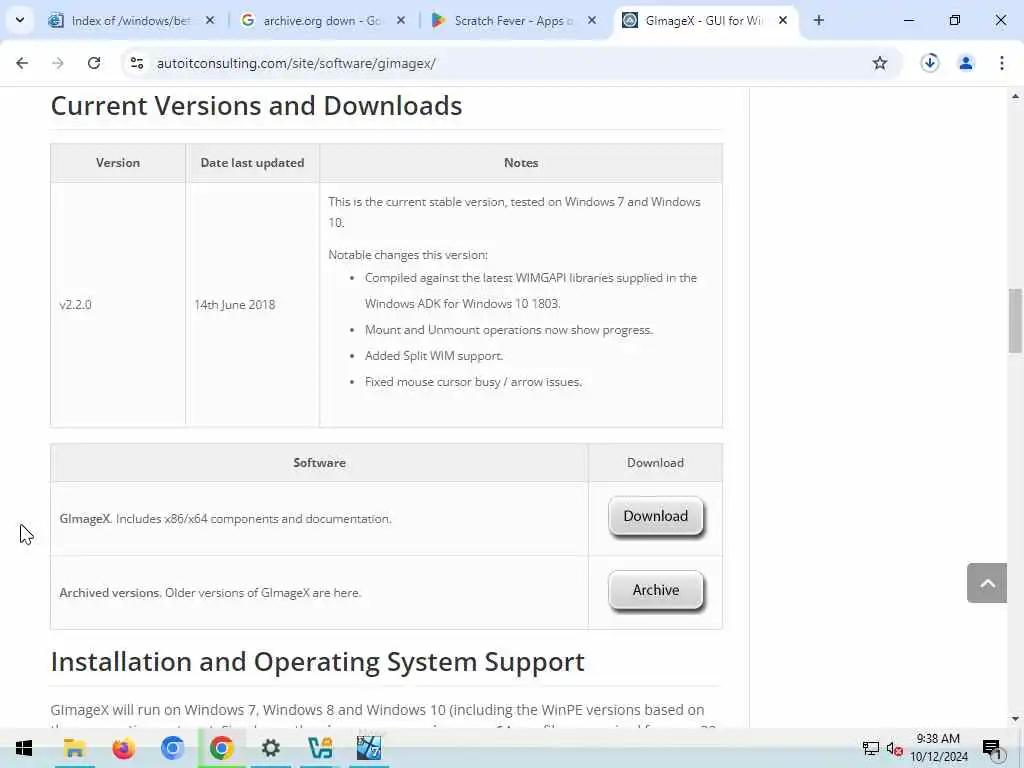Screen dimensions: 1024x768
Task: Close the archive.org down tab
Action: click(x=401, y=21)
